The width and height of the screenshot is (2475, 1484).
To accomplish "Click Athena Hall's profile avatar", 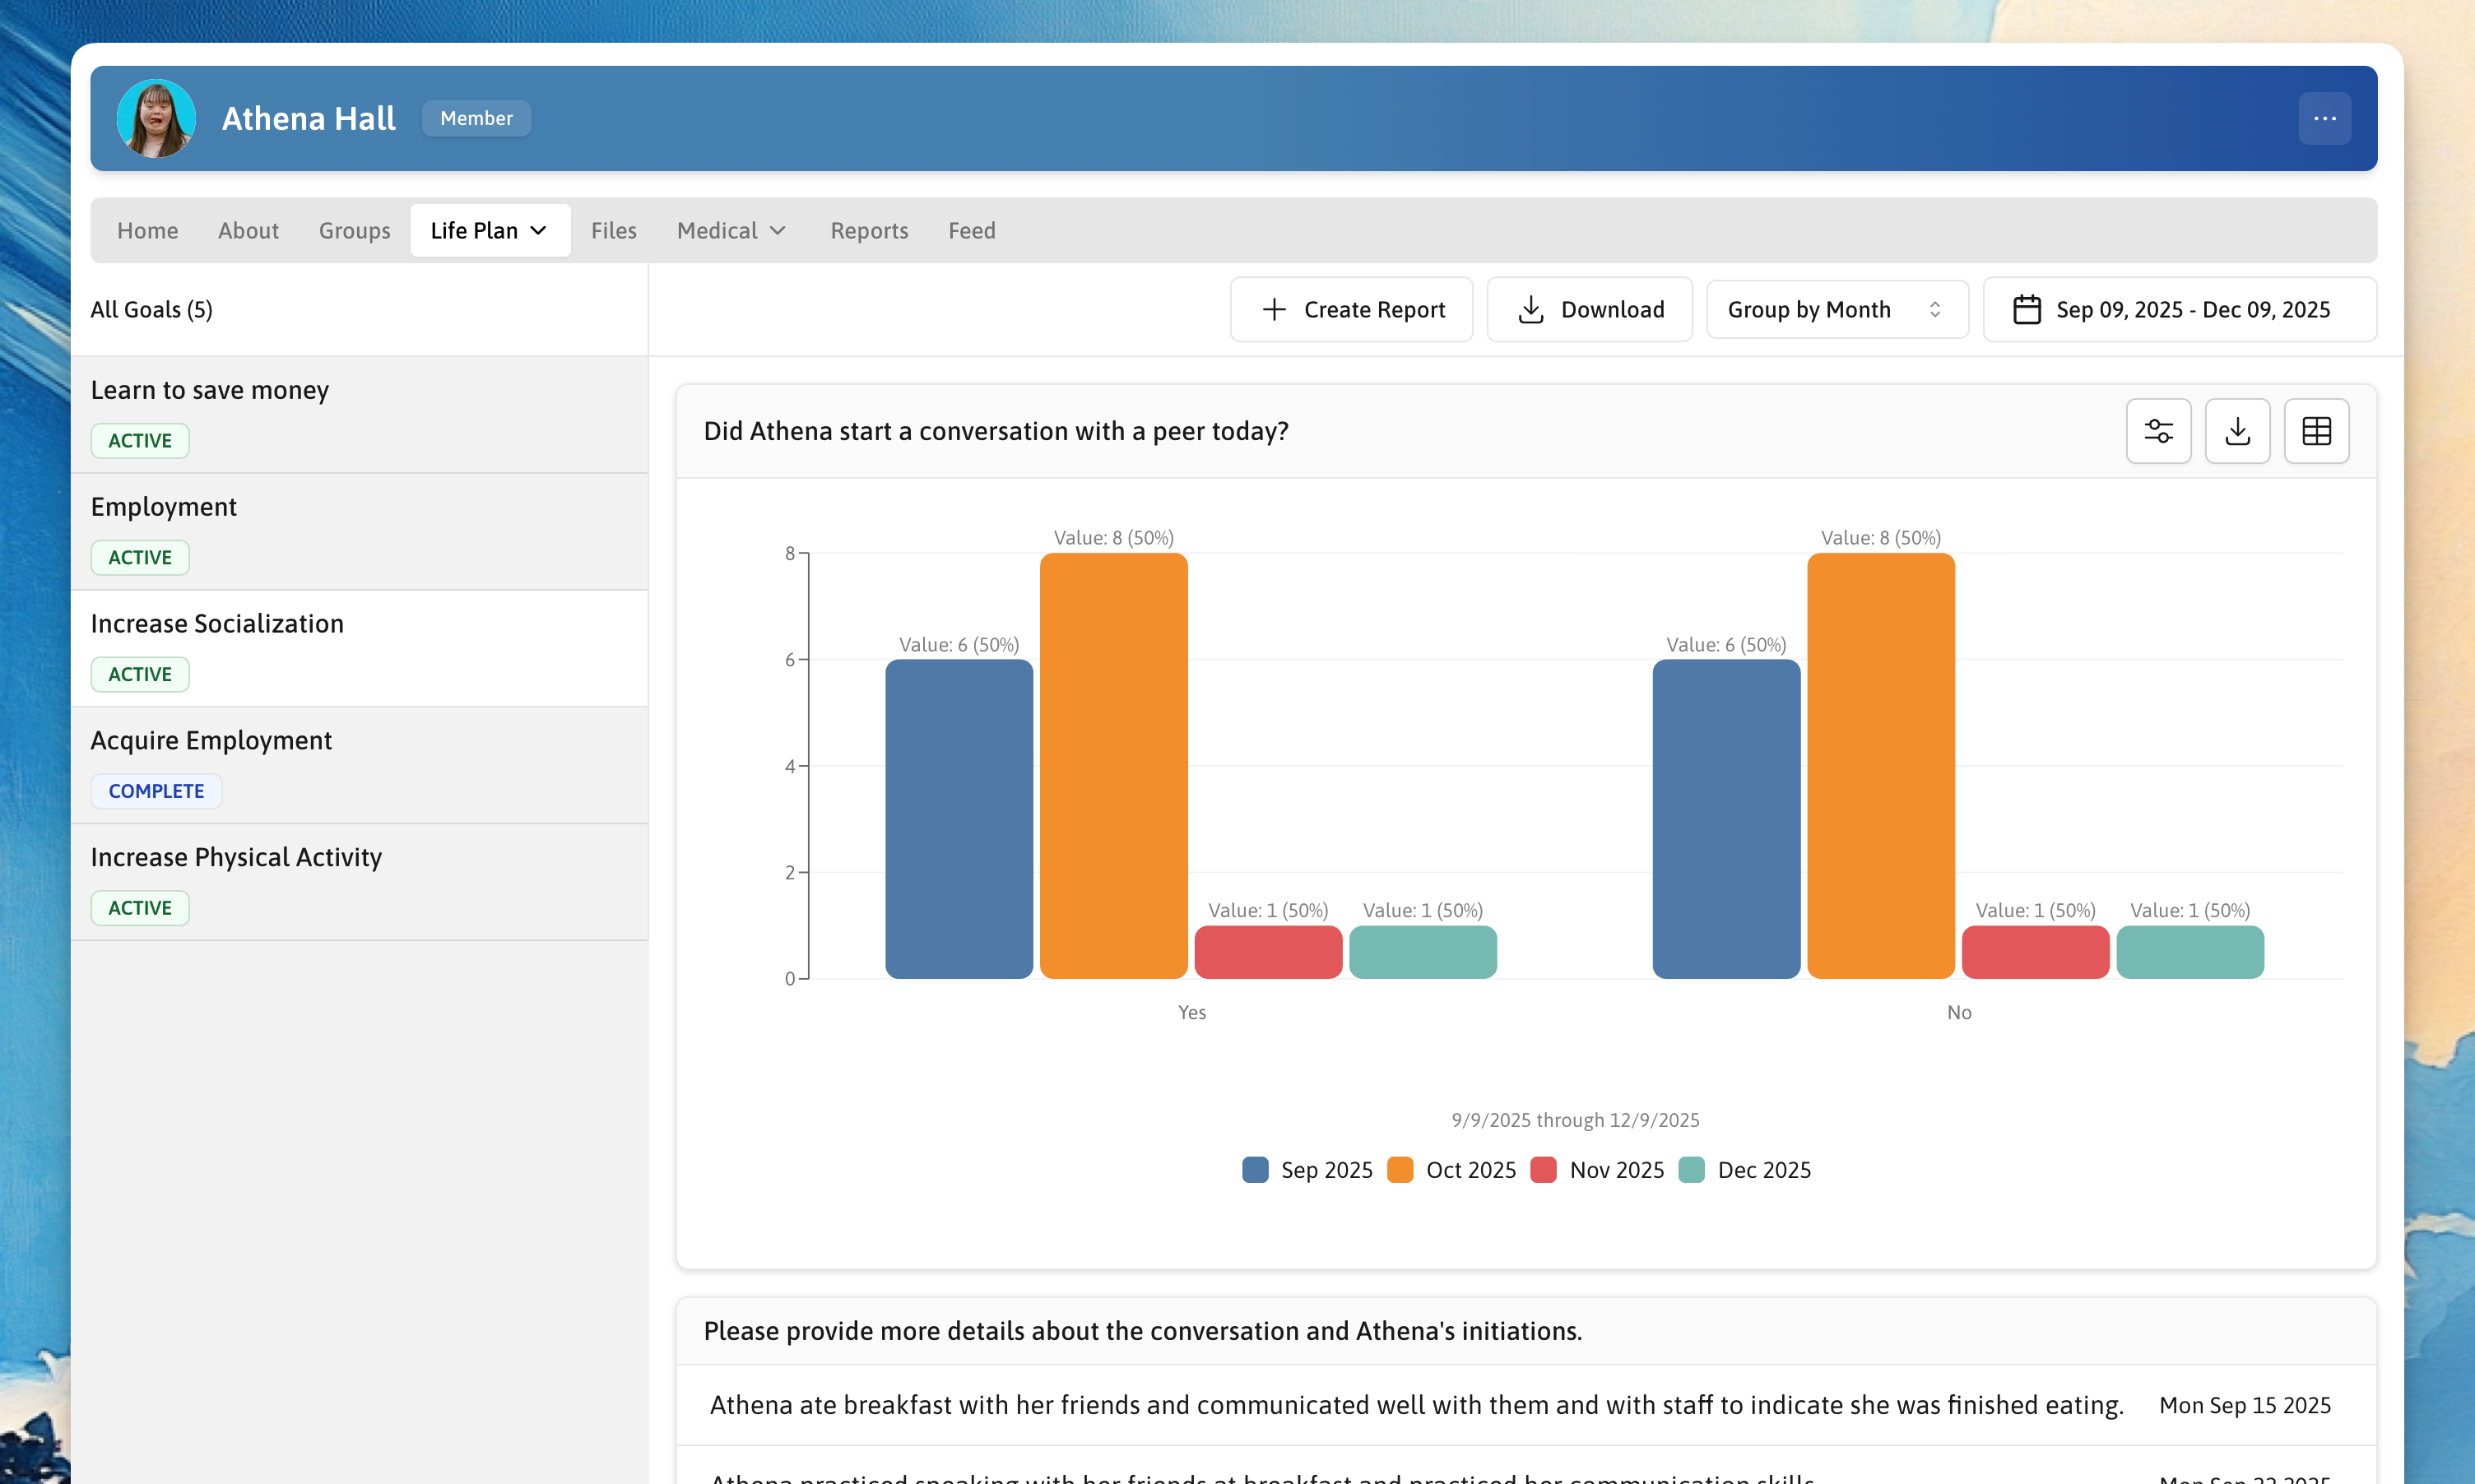I will pos(156,118).
